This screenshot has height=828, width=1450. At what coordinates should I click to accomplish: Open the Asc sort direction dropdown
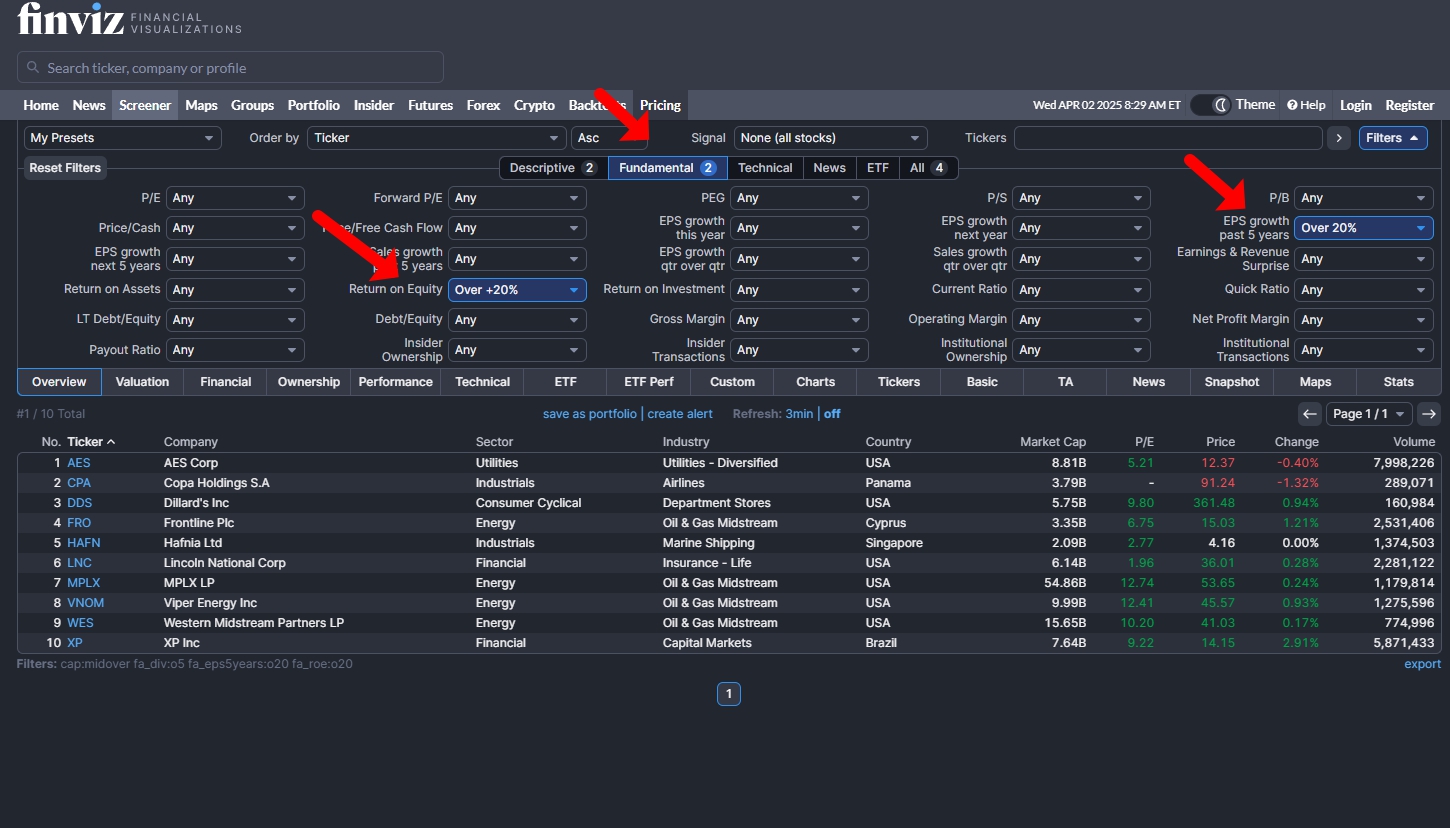click(610, 138)
